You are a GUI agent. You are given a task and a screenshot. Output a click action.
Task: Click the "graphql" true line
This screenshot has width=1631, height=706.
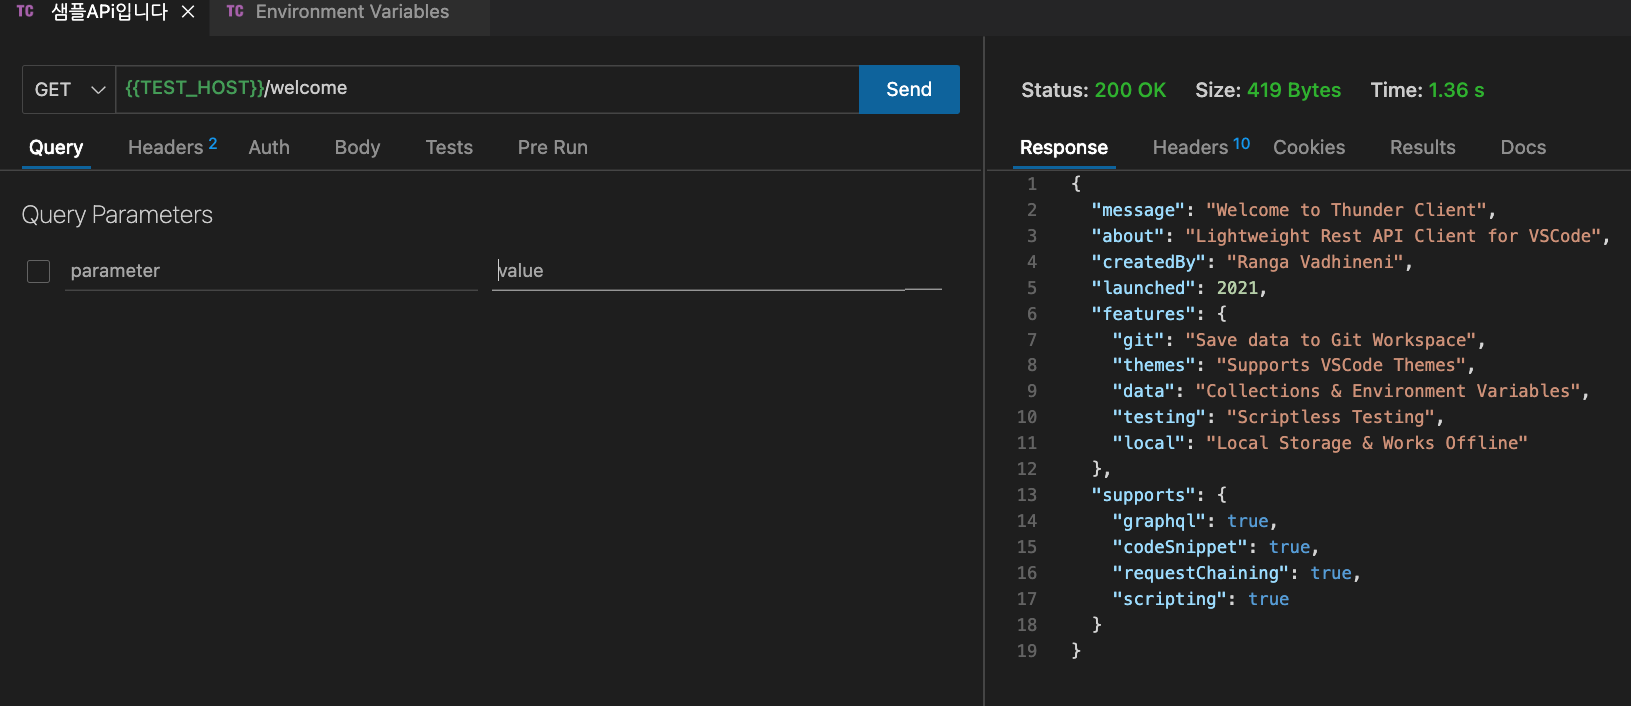1194,521
